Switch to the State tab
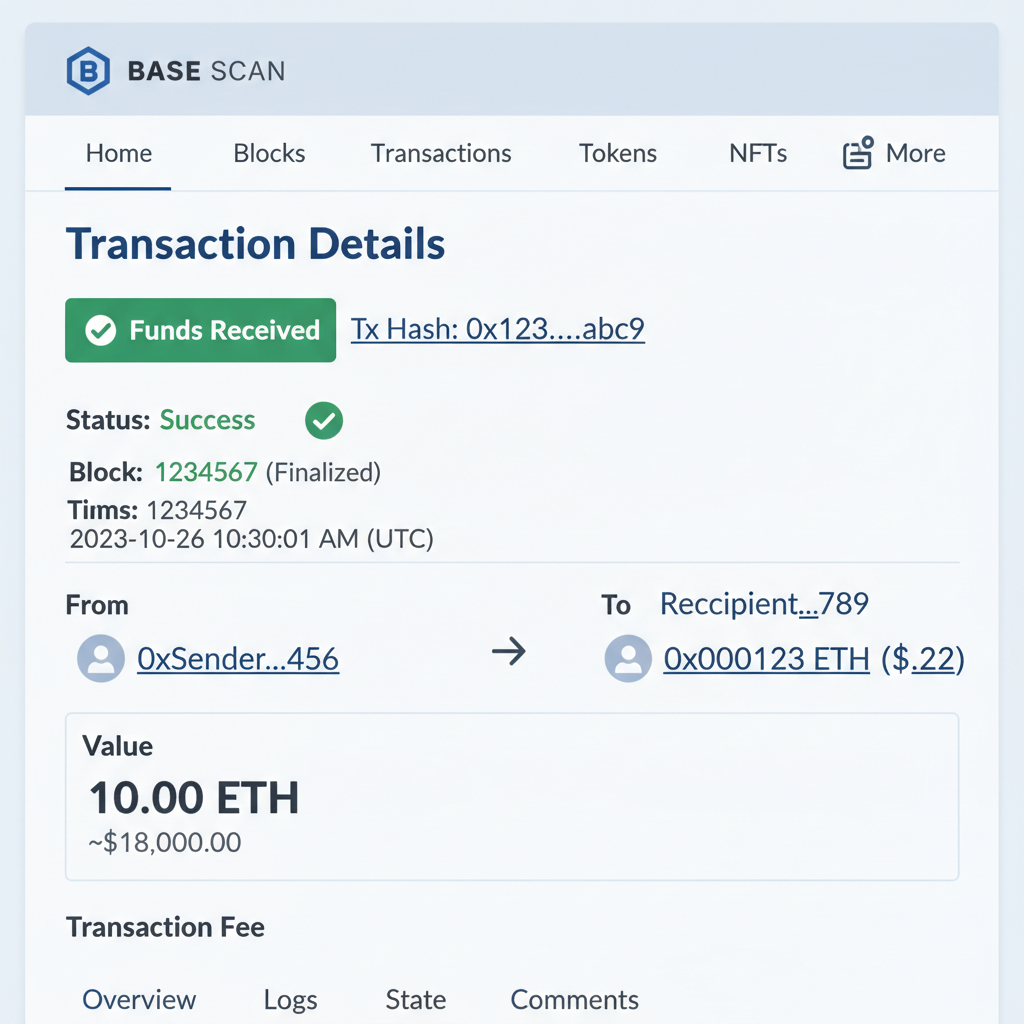 click(415, 999)
